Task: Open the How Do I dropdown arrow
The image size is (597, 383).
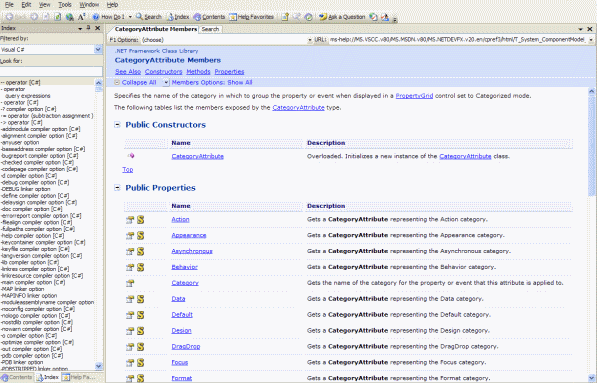Action: 130,17
